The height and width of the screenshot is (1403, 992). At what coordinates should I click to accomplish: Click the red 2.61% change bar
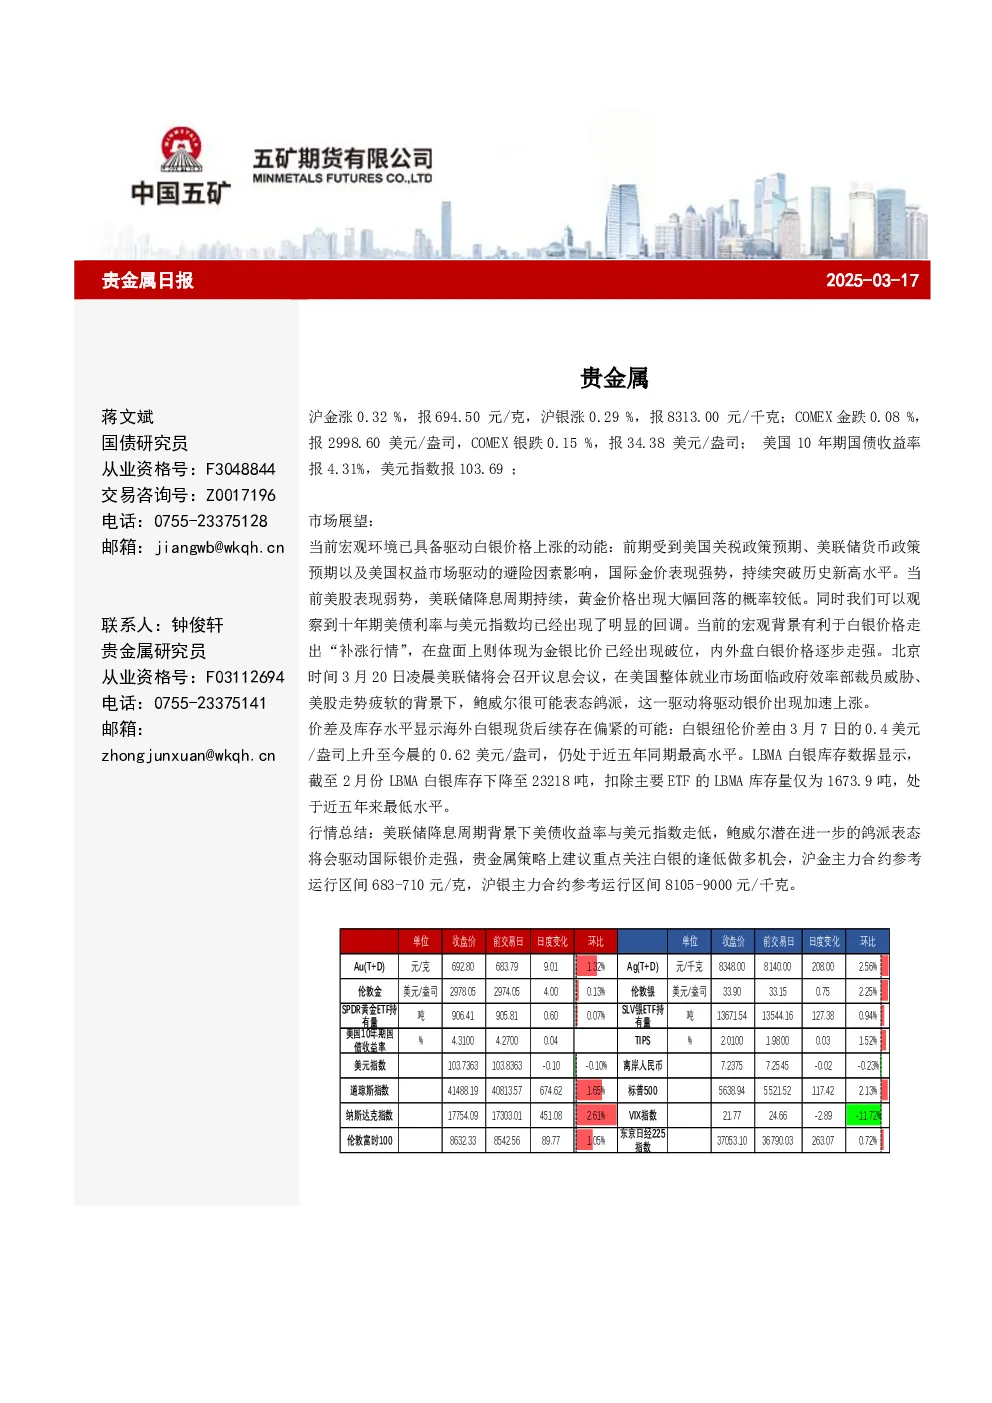[x=596, y=1116]
